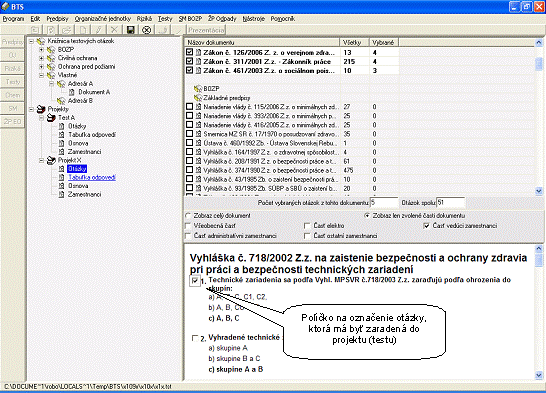Image resolution: width=546 pixels, height=393 pixels.
Task: Open the Testy menu
Action: (165, 19)
